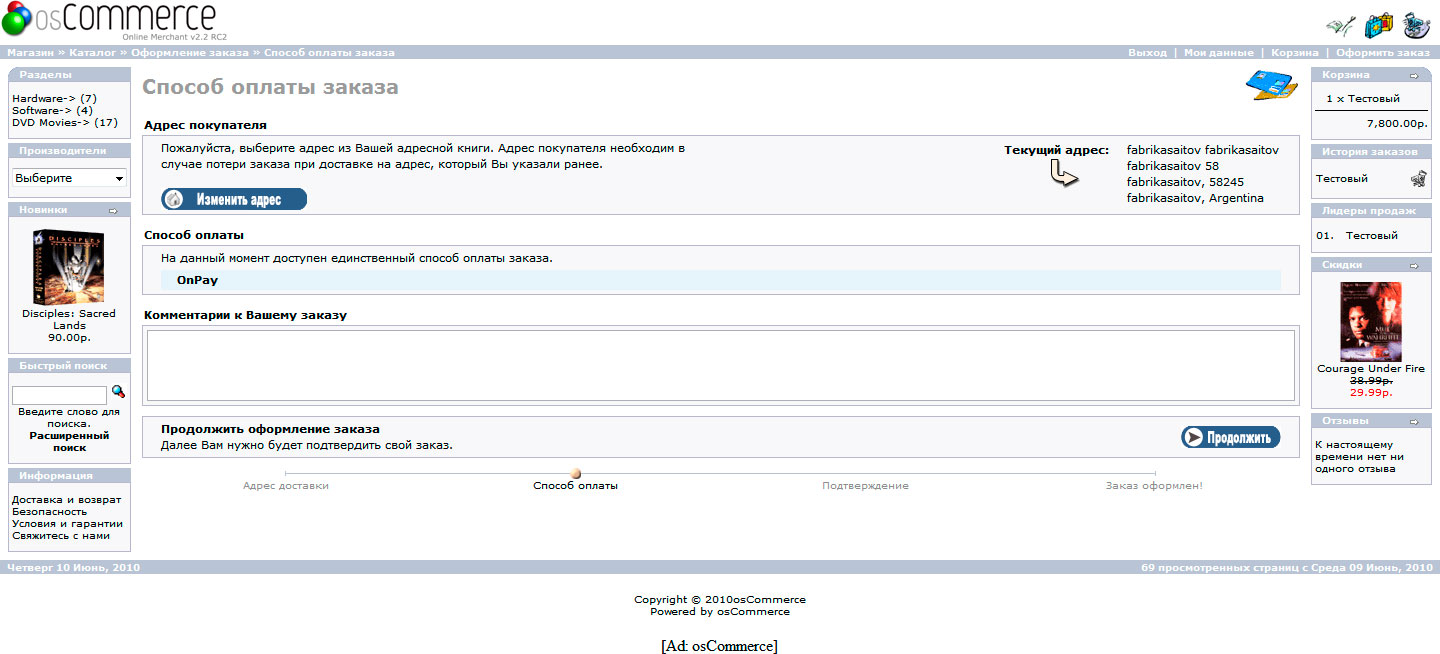Image resolution: width=1440 pixels, height=654 pixels.
Task: Click the Courage Under Fire cover thumbnail
Action: tap(1370, 322)
